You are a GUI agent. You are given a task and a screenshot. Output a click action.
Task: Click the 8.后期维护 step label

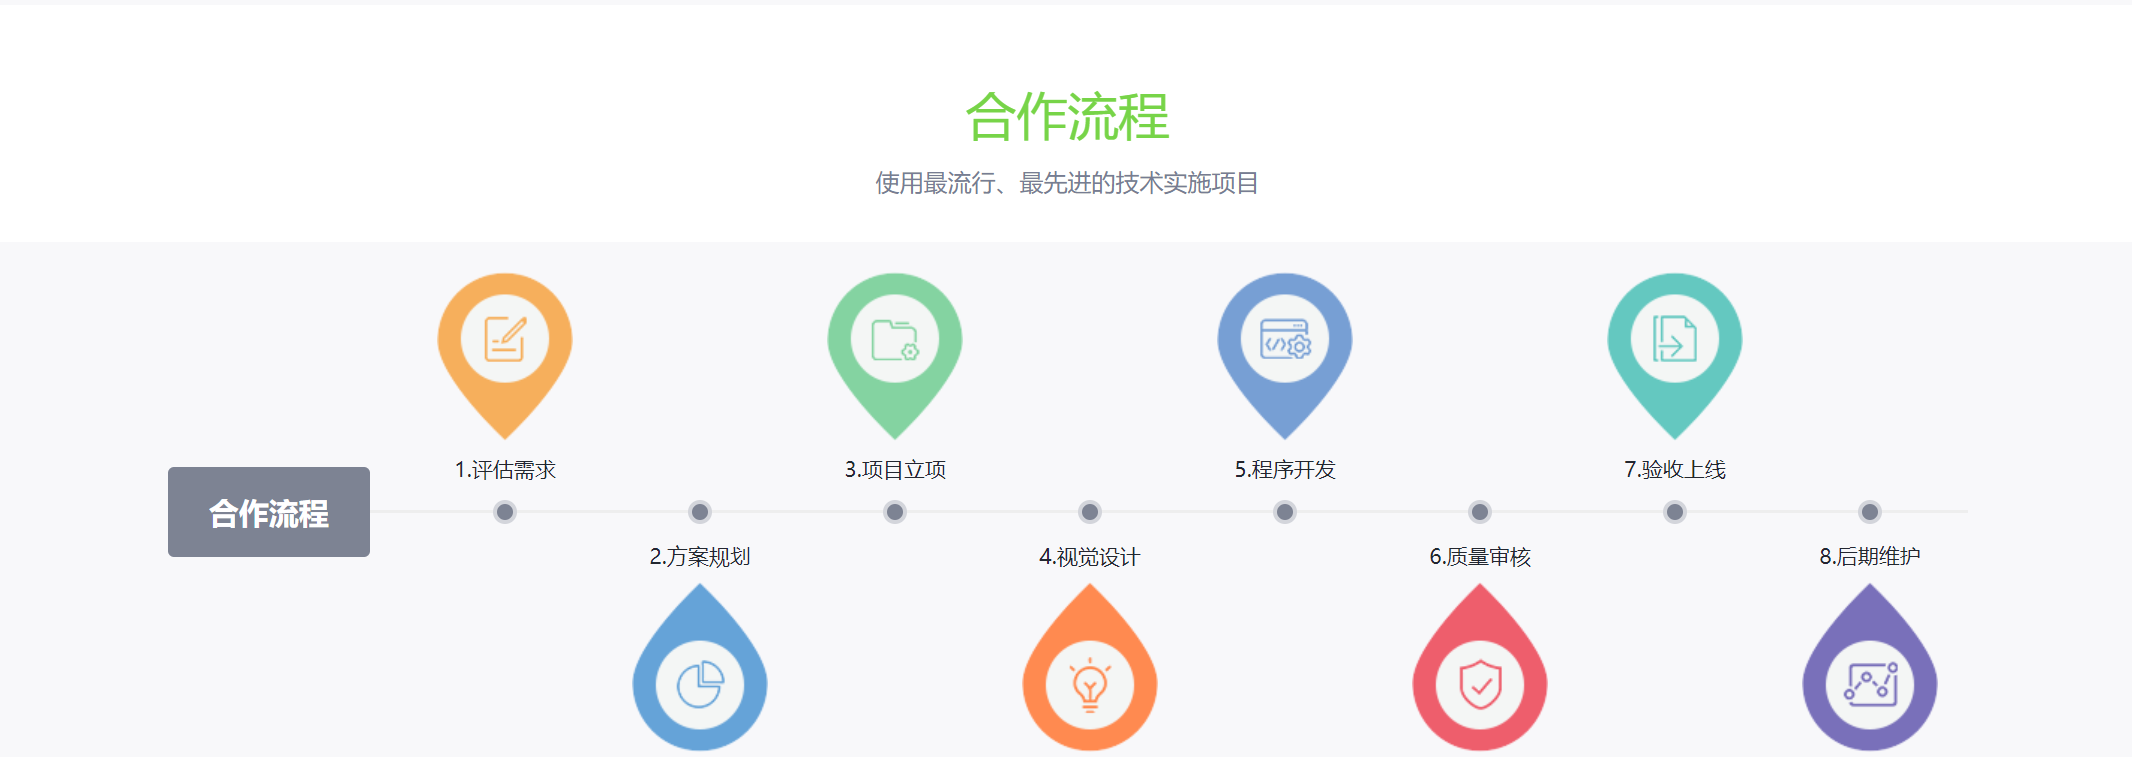(x=1870, y=557)
